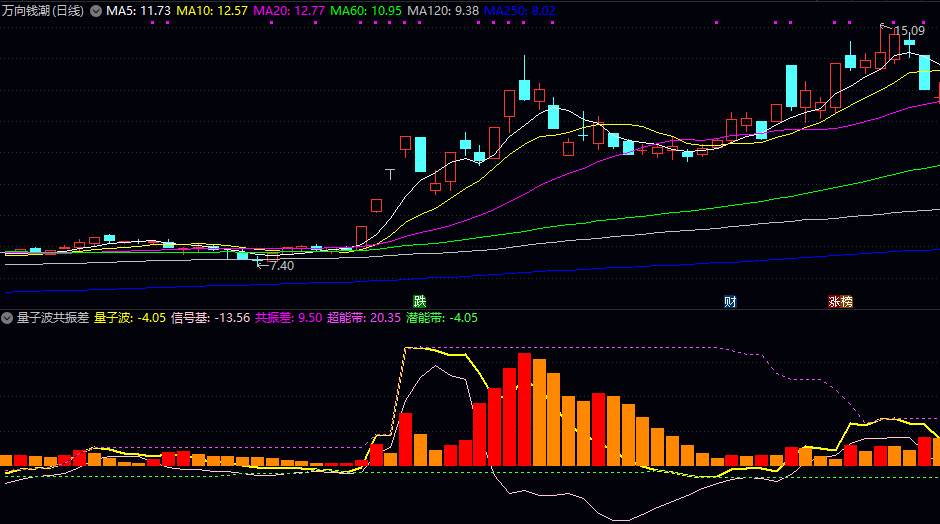Click the 15.09 high price marker
Image resolution: width=940 pixels, height=524 pixels.
click(908, 31)
